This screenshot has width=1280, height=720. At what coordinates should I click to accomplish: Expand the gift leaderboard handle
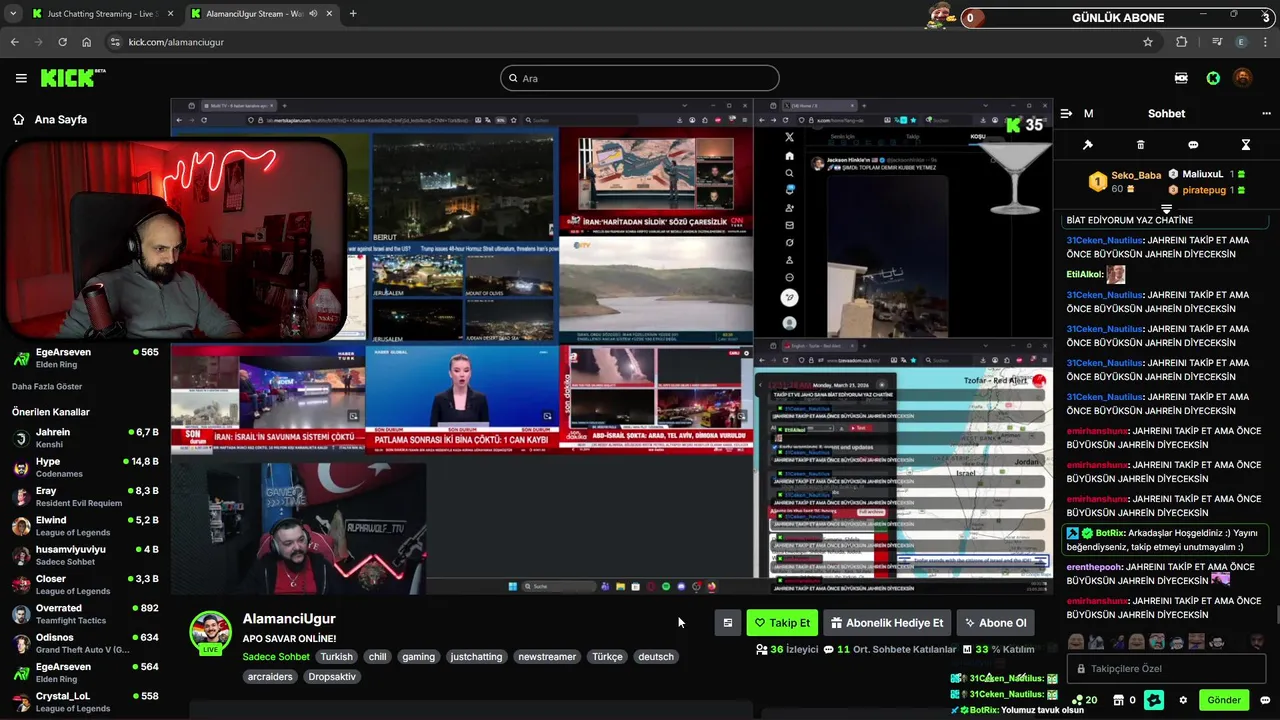tap(1166, 208)
